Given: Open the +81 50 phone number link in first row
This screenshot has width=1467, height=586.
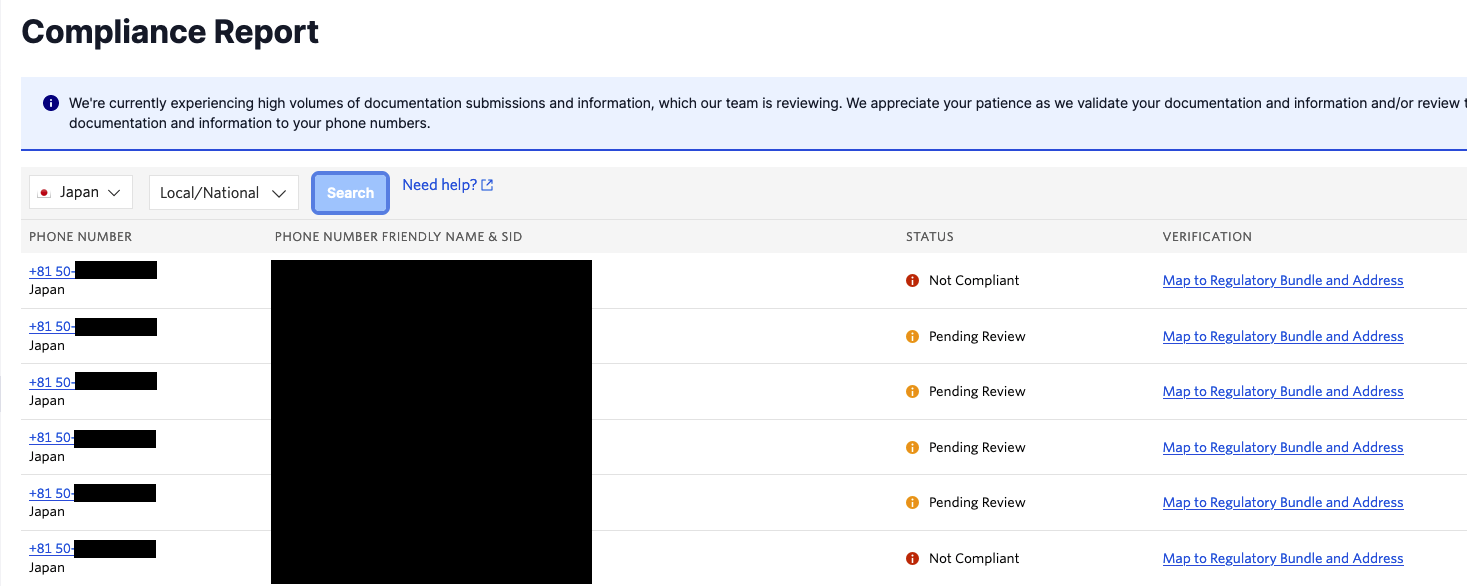Looking at the screenshot, I should click(x=52, y=271).
